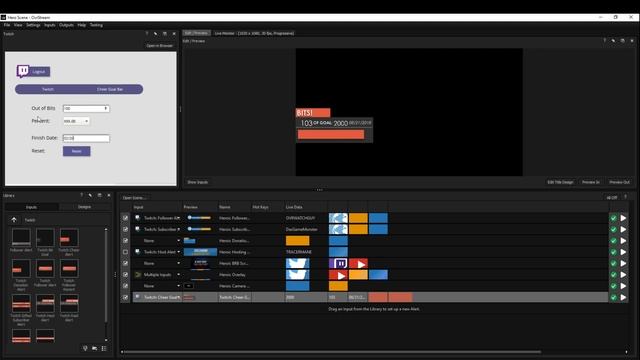Viewport: 640px width, 360px height.
Task: Open the Inputs menu
Action: (x=50, y=25)
